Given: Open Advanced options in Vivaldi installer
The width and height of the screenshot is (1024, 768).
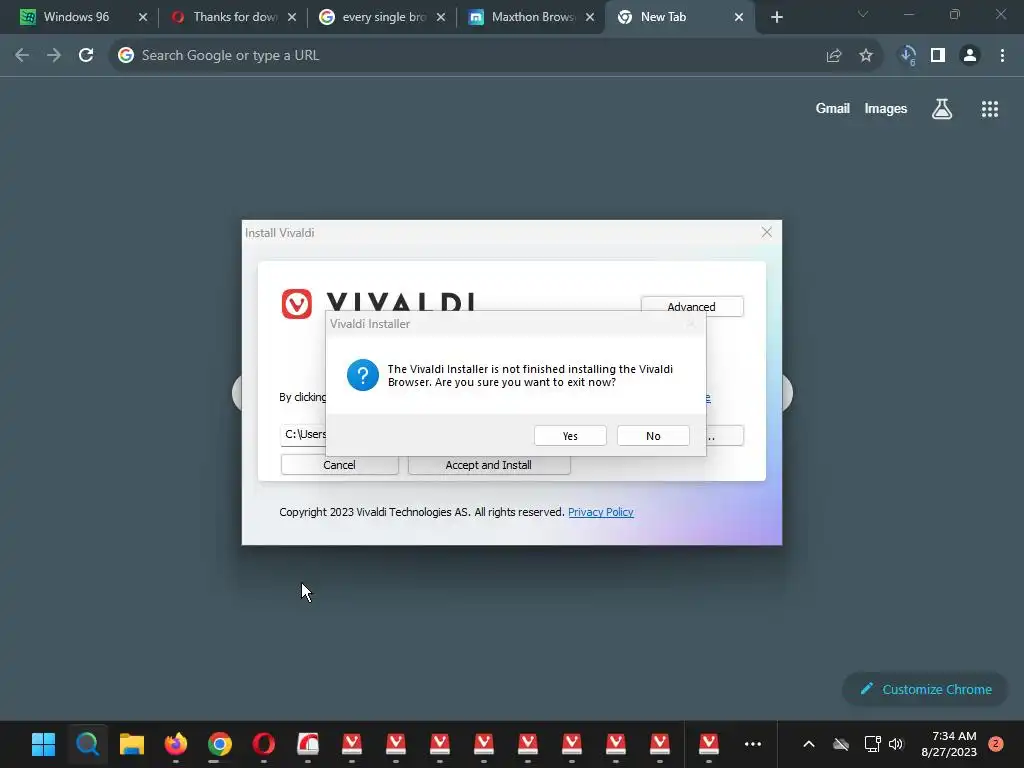Looking at the screenshot, I should click(x=692, y=306).
